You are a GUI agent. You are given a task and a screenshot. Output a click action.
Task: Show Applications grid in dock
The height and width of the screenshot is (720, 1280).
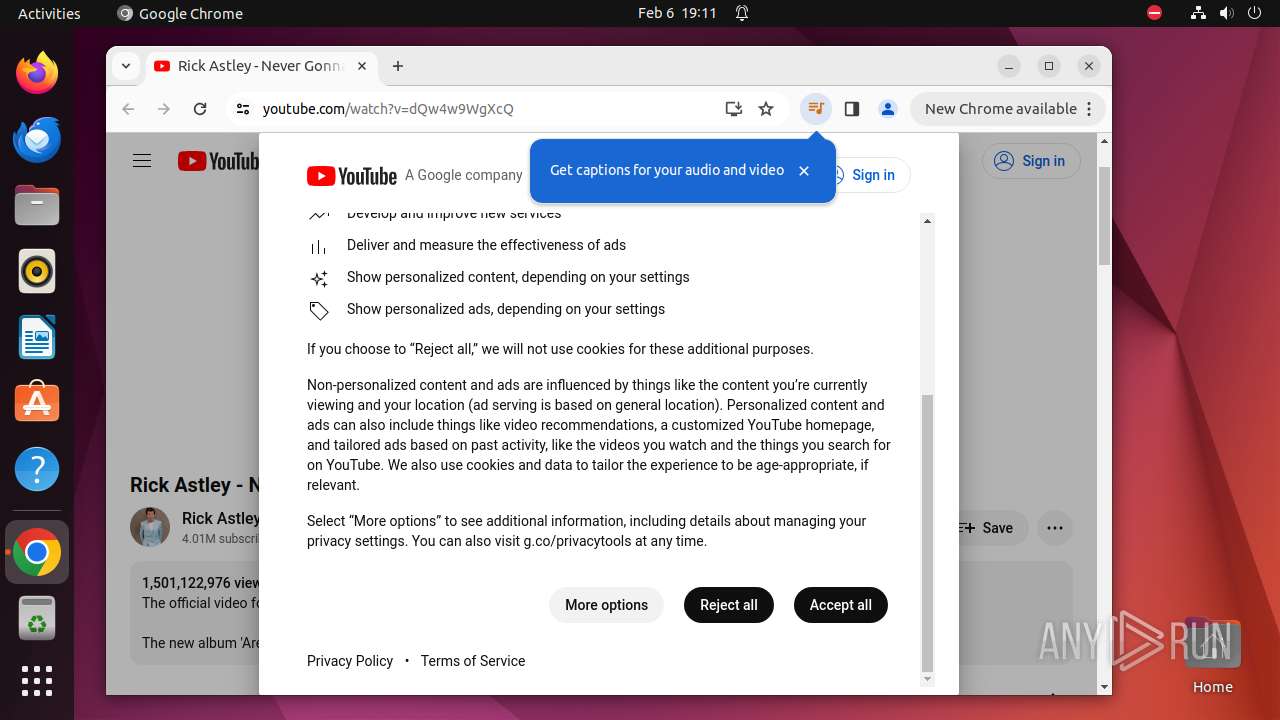(37, 681)
